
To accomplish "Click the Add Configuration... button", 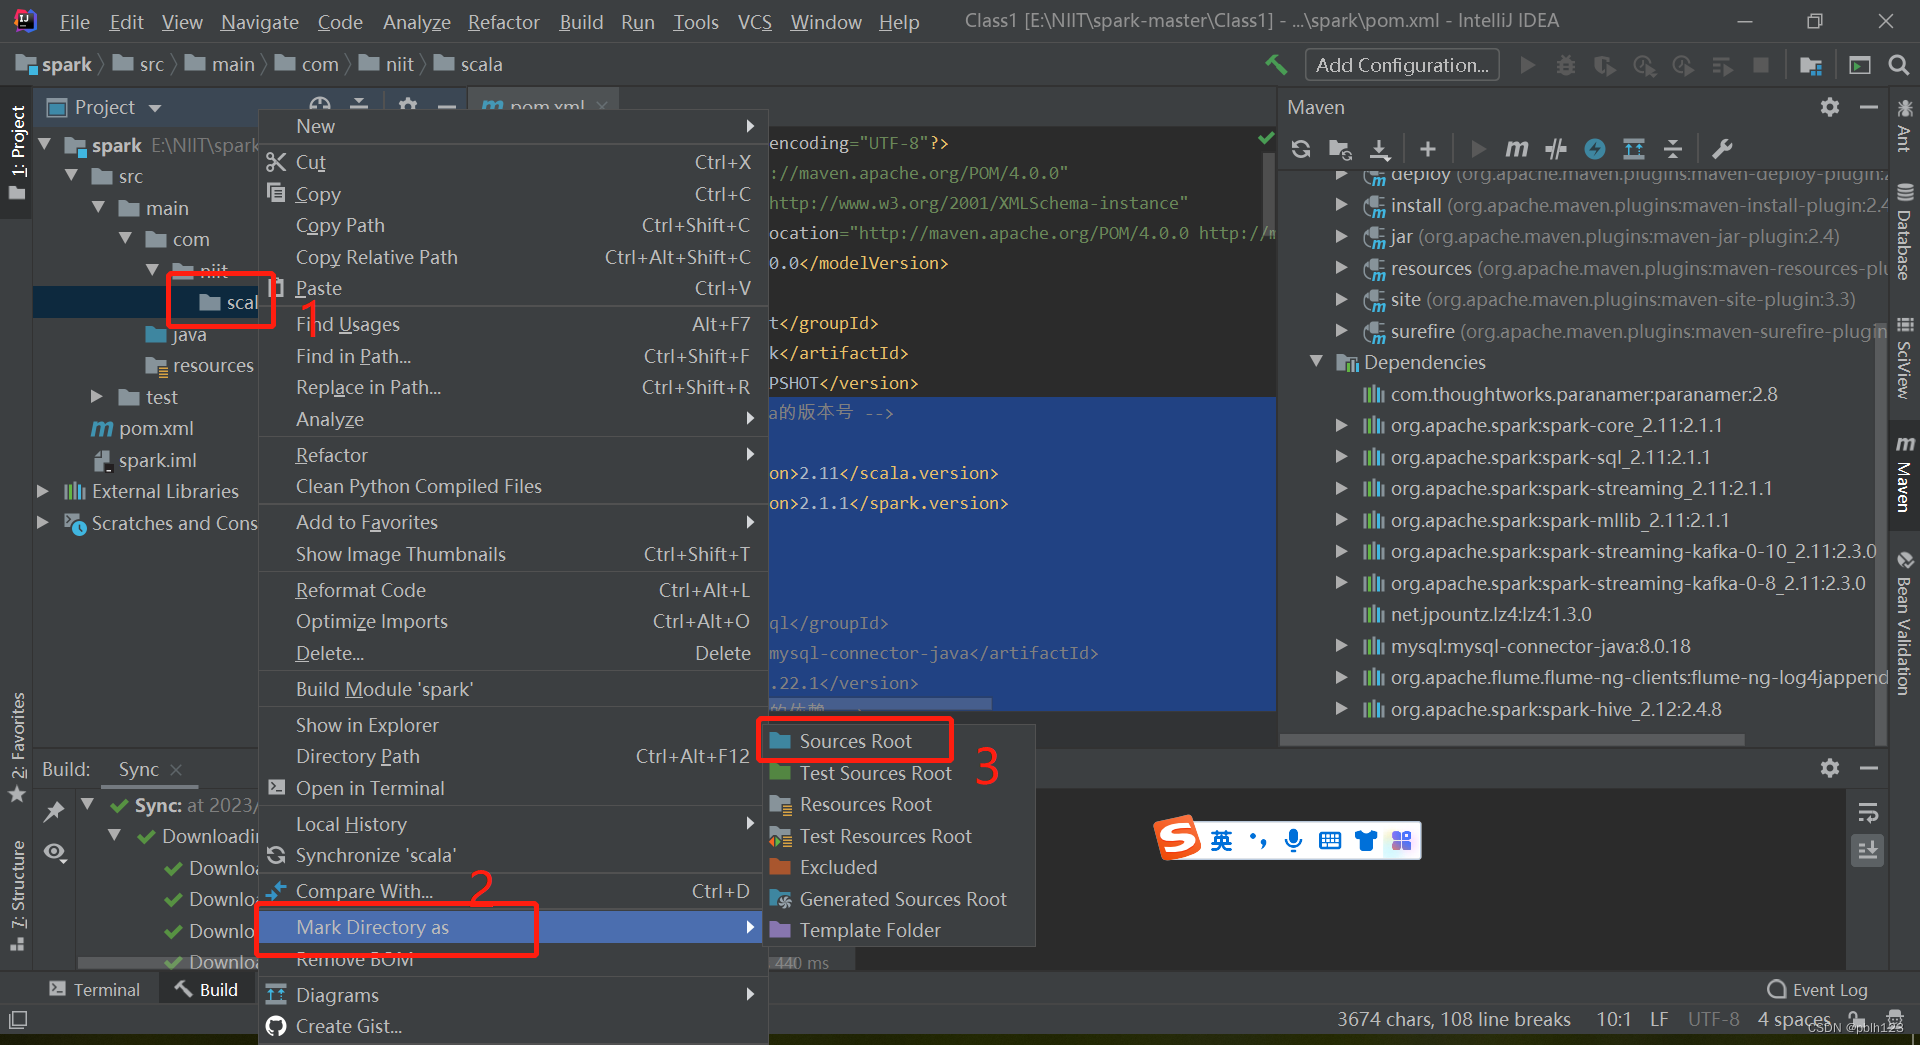I will point(1402,65).
